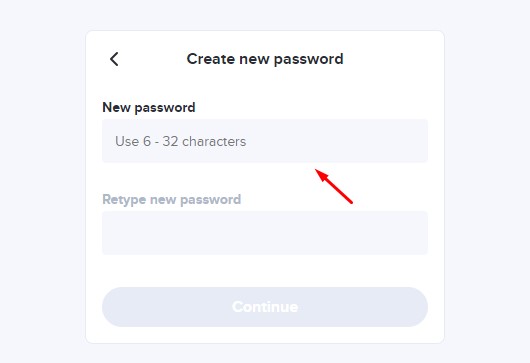Click the 'Use 6 - 32 characters' placeholder
This screenshot has width=530, height=363.
coord(180,141)
